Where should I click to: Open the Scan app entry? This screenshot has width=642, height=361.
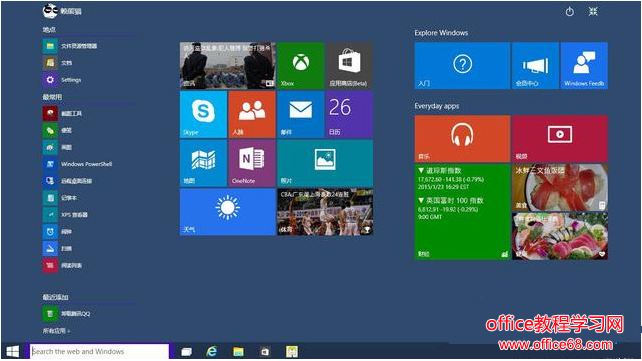click(58, 248)
